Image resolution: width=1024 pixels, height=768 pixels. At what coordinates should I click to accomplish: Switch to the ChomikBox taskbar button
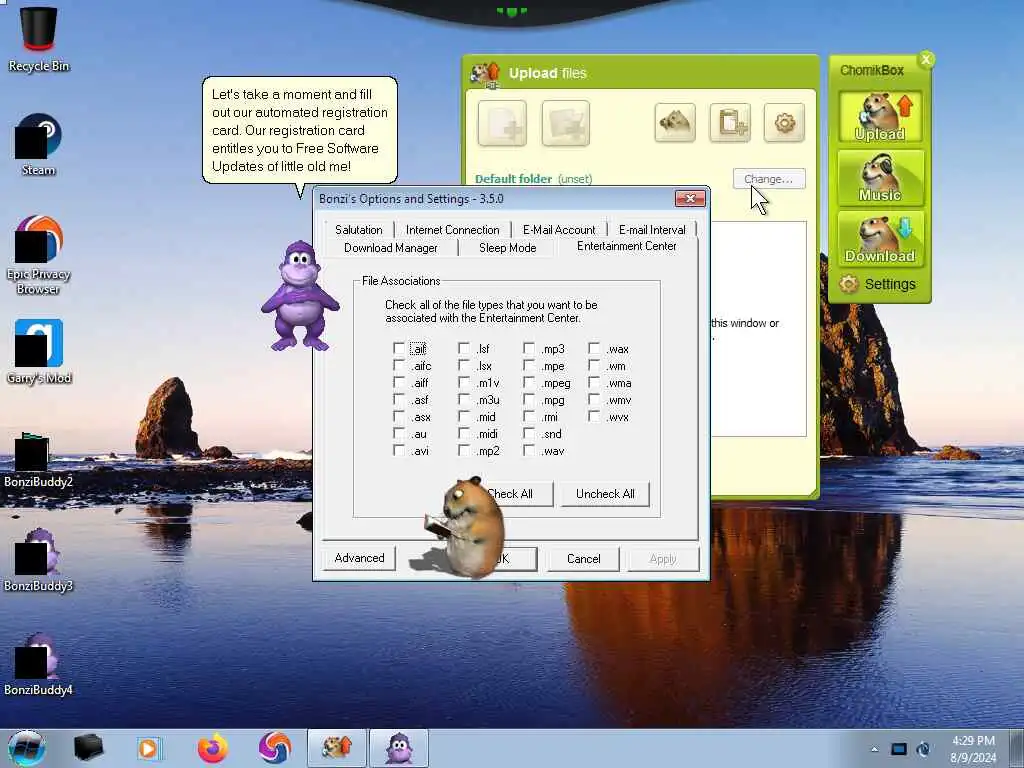(337, 748)
